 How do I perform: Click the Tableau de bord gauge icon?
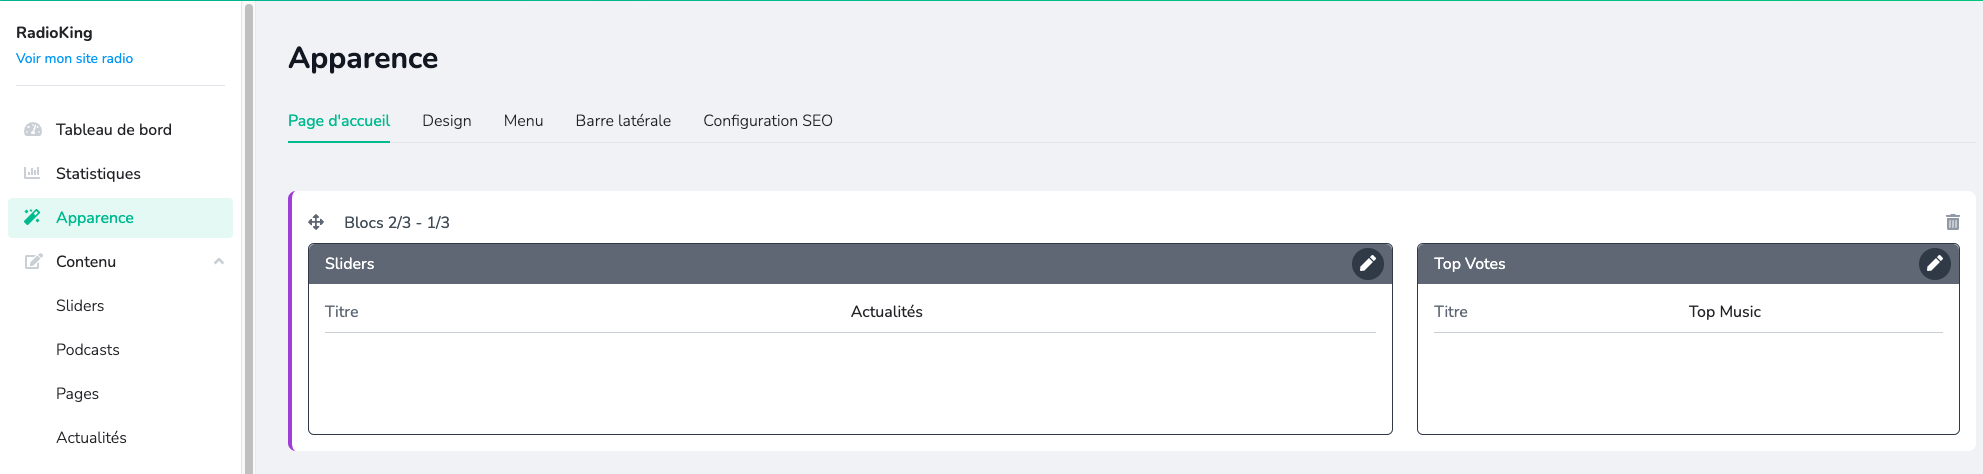click(x=33, y=129)
